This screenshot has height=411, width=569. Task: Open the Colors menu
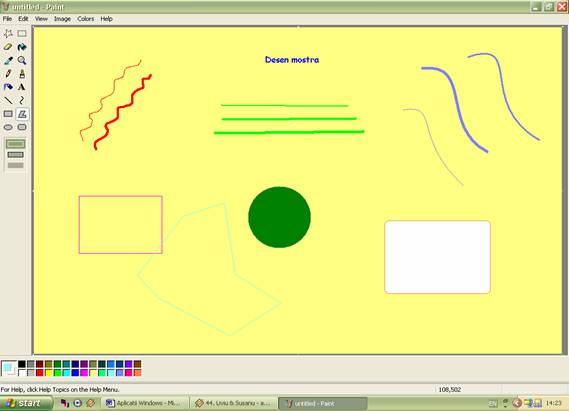tap(86, 19)
